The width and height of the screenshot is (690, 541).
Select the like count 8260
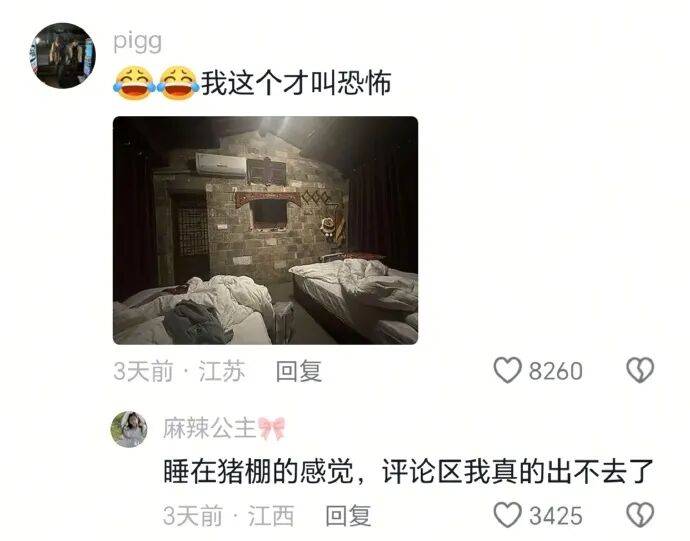coord(556,371)
